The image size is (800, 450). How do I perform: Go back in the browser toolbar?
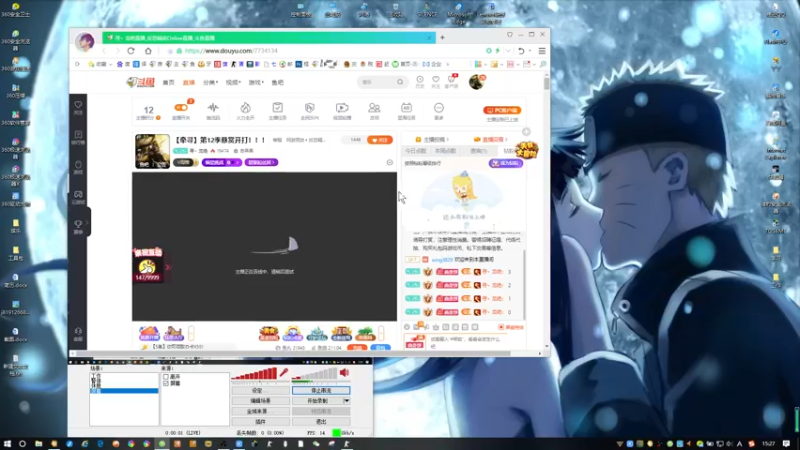click(105, 51)
